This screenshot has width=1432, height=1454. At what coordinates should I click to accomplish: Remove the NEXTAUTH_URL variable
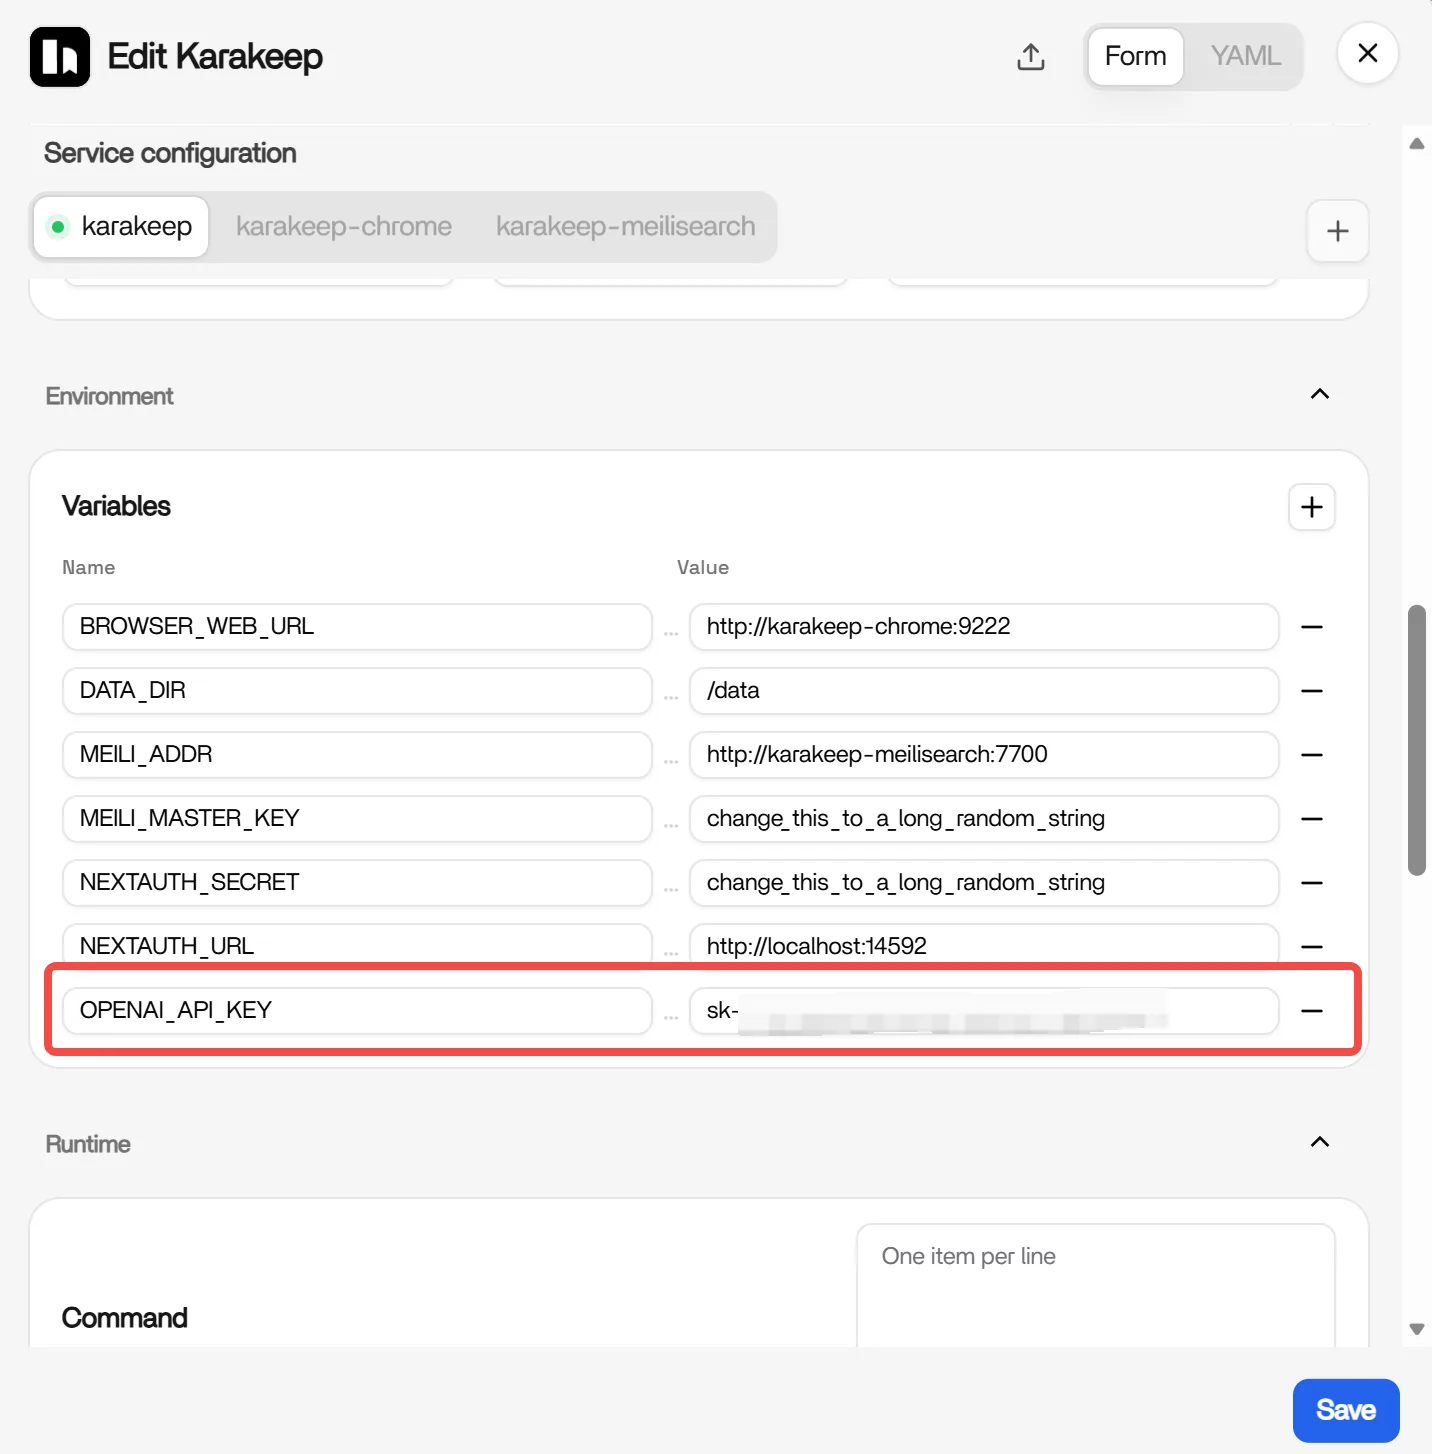(1312, 947)
